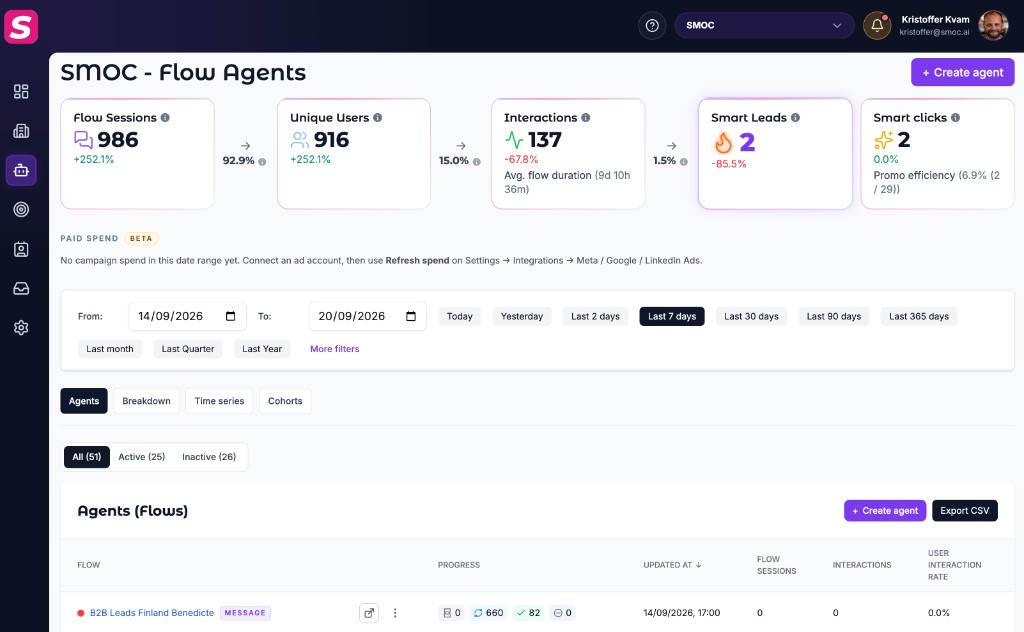Filter to Inactive (26) agents
This screenshot has height=632, width=1024.
209,457
